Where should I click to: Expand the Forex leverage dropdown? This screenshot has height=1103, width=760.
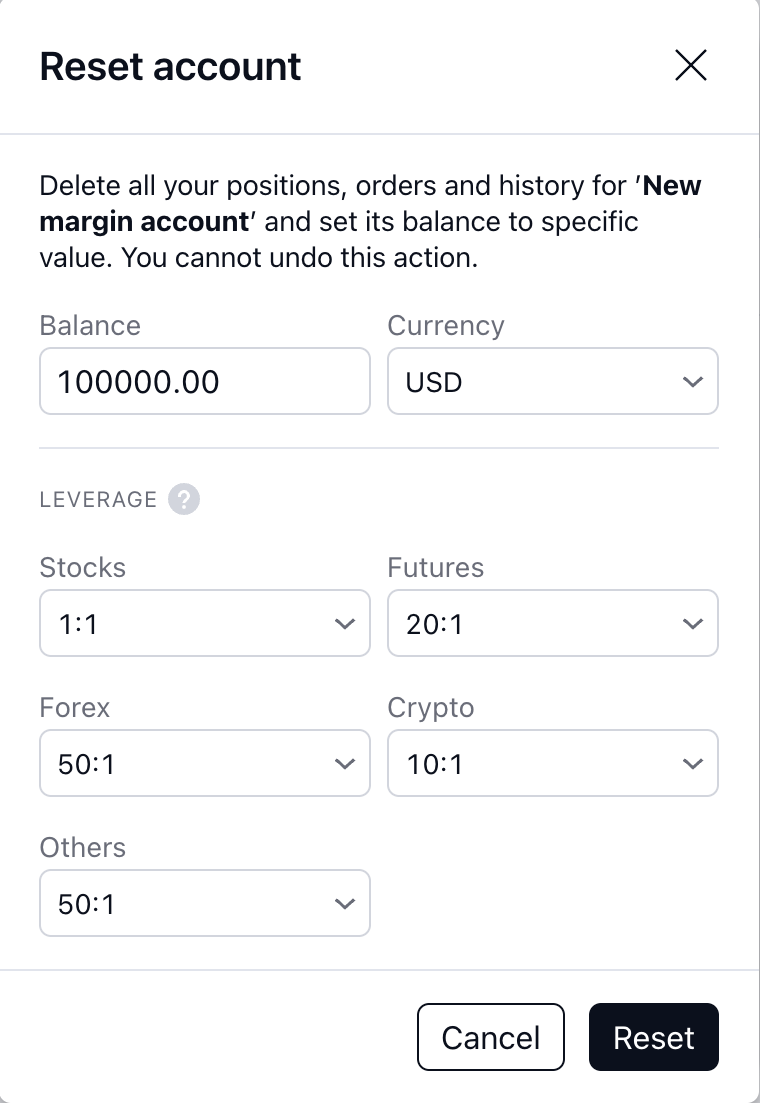pyautogui.click(x=190, y=763)
